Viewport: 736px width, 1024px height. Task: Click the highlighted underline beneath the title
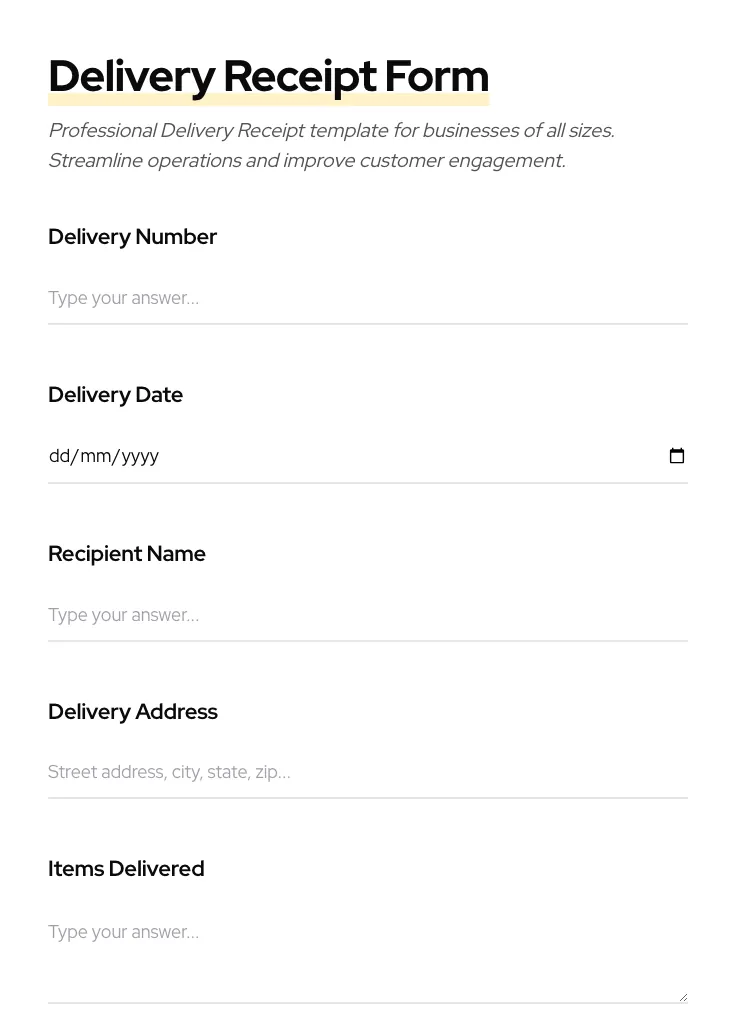(268, 99)
